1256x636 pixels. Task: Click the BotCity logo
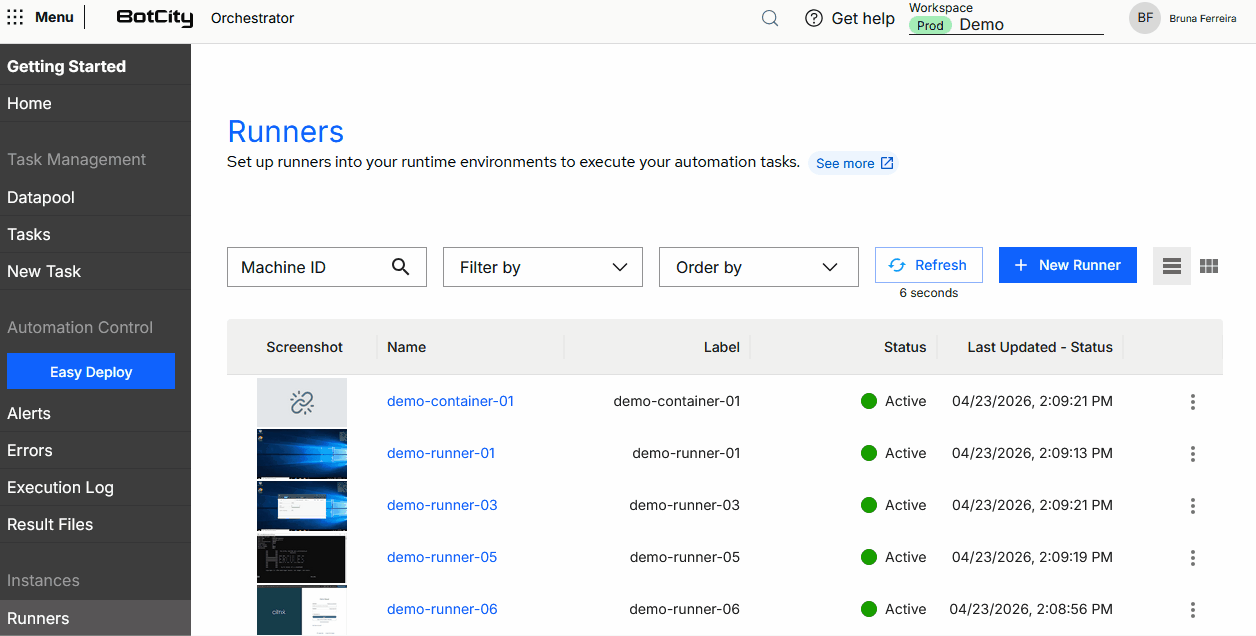pyautogui.click(x=155, y=18)
